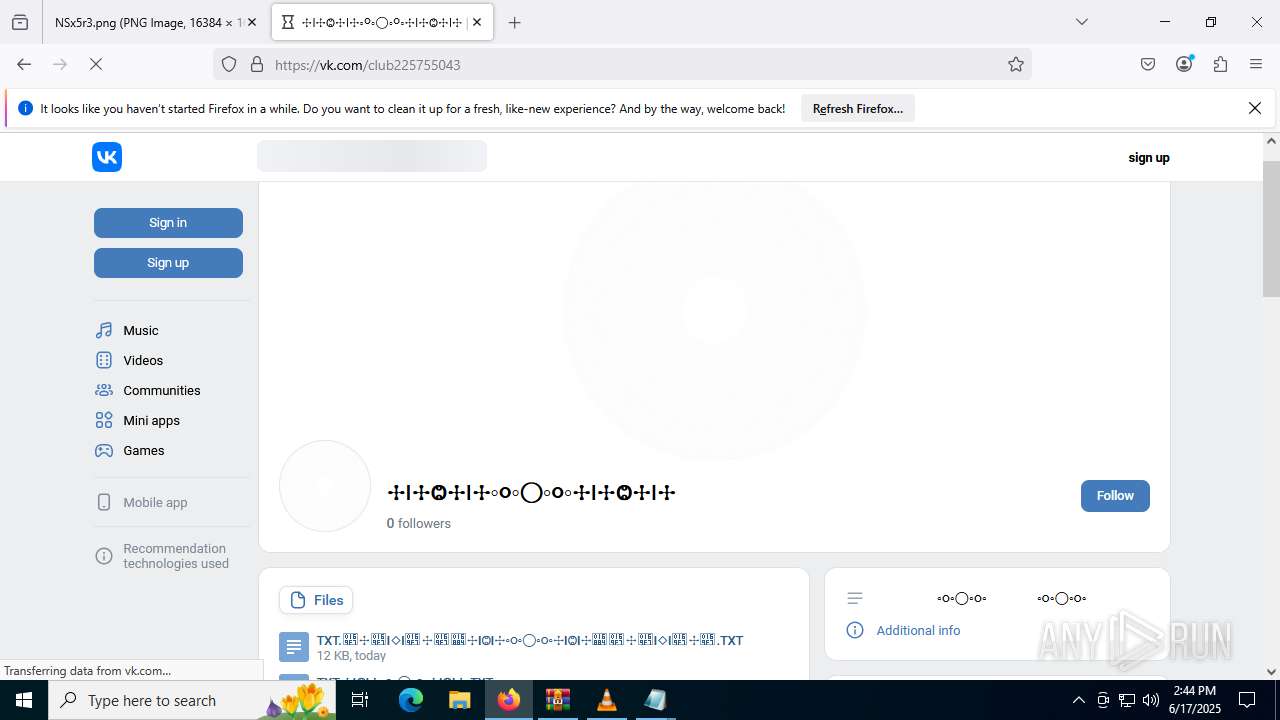Click the tracking protection shield icon
Viewport: 1280px width, 720px height.
pos(229,65)
